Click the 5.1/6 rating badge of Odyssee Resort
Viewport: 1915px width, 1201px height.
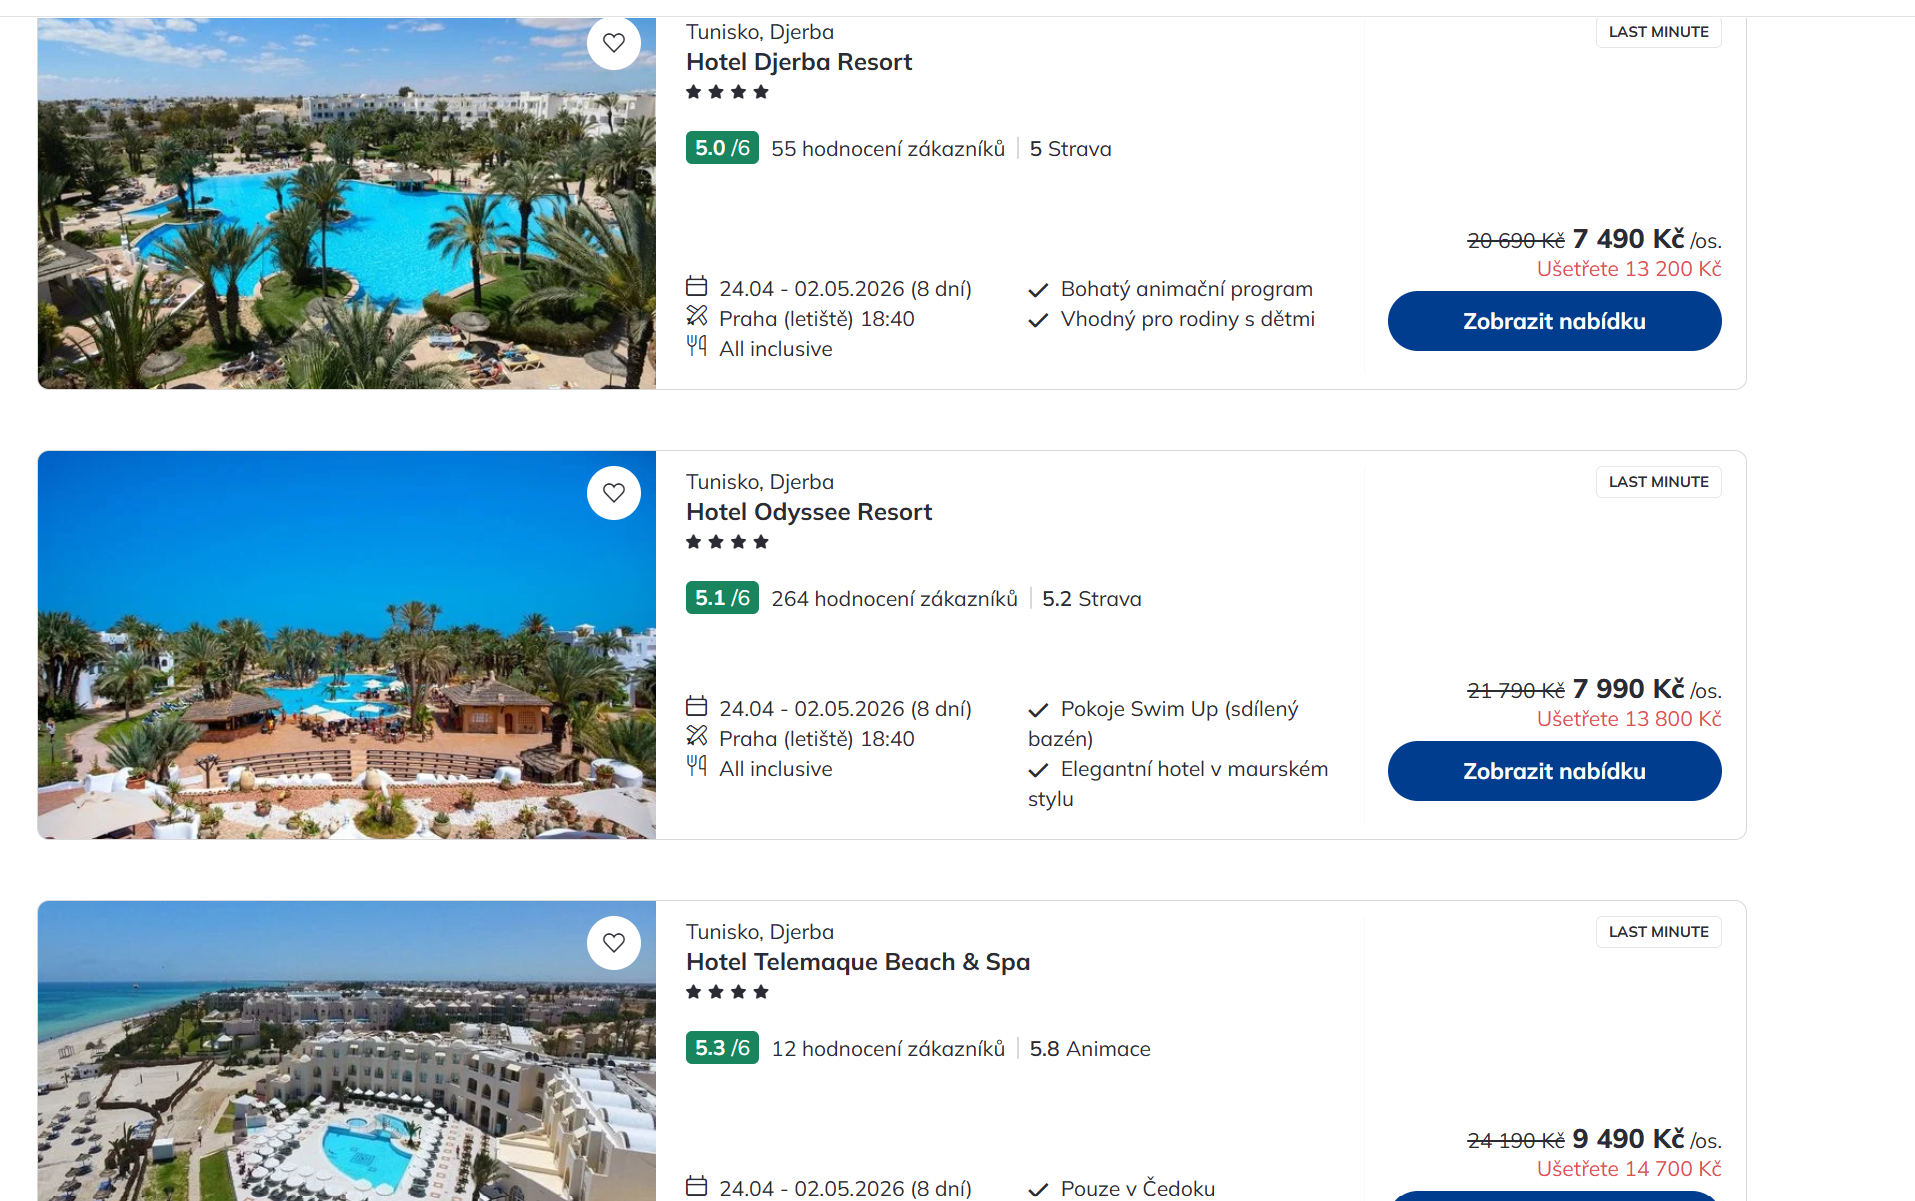[722, 598]
